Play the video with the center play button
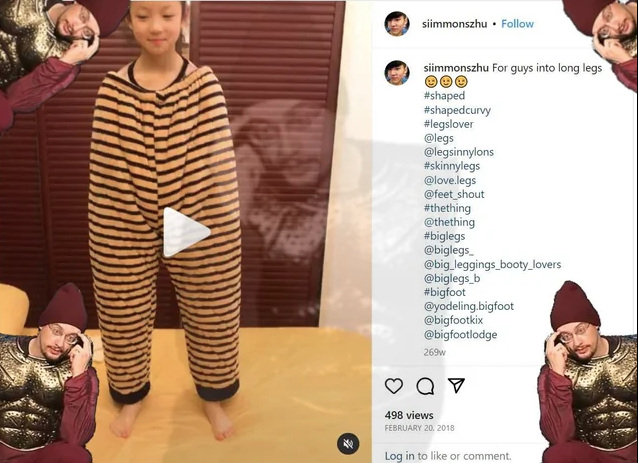Viewport: 638px width, 463px height. click(186, 232)
